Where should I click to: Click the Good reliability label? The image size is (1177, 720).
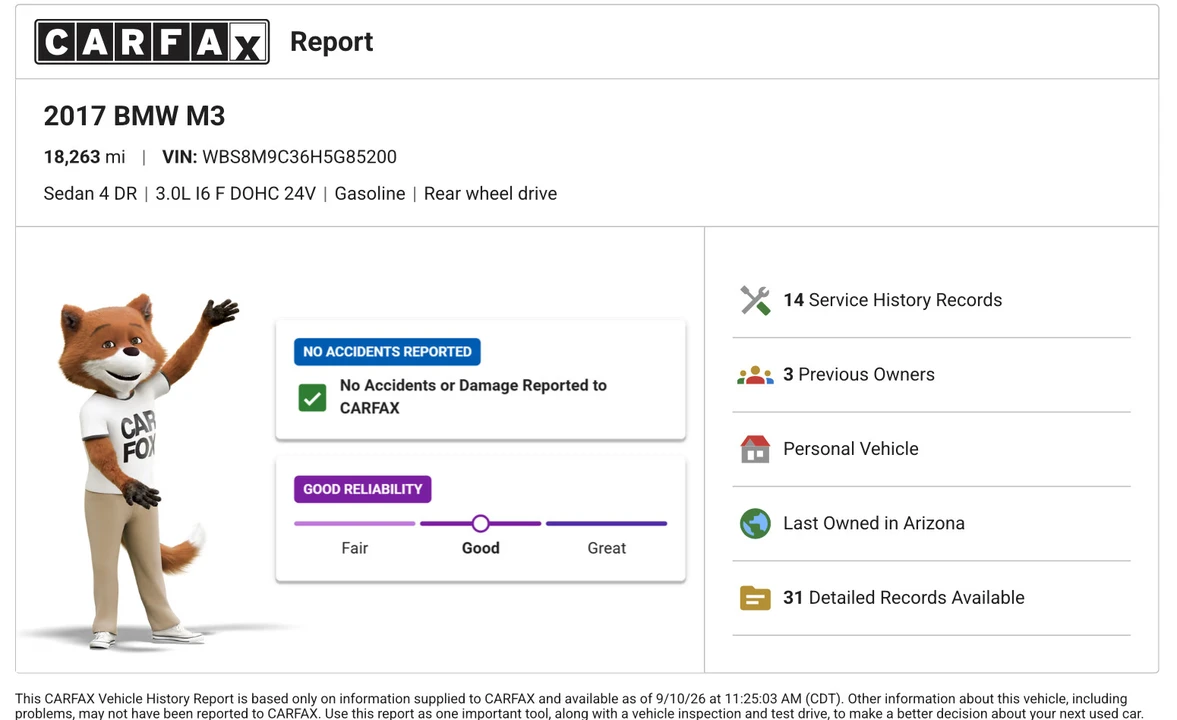[480, 548]
